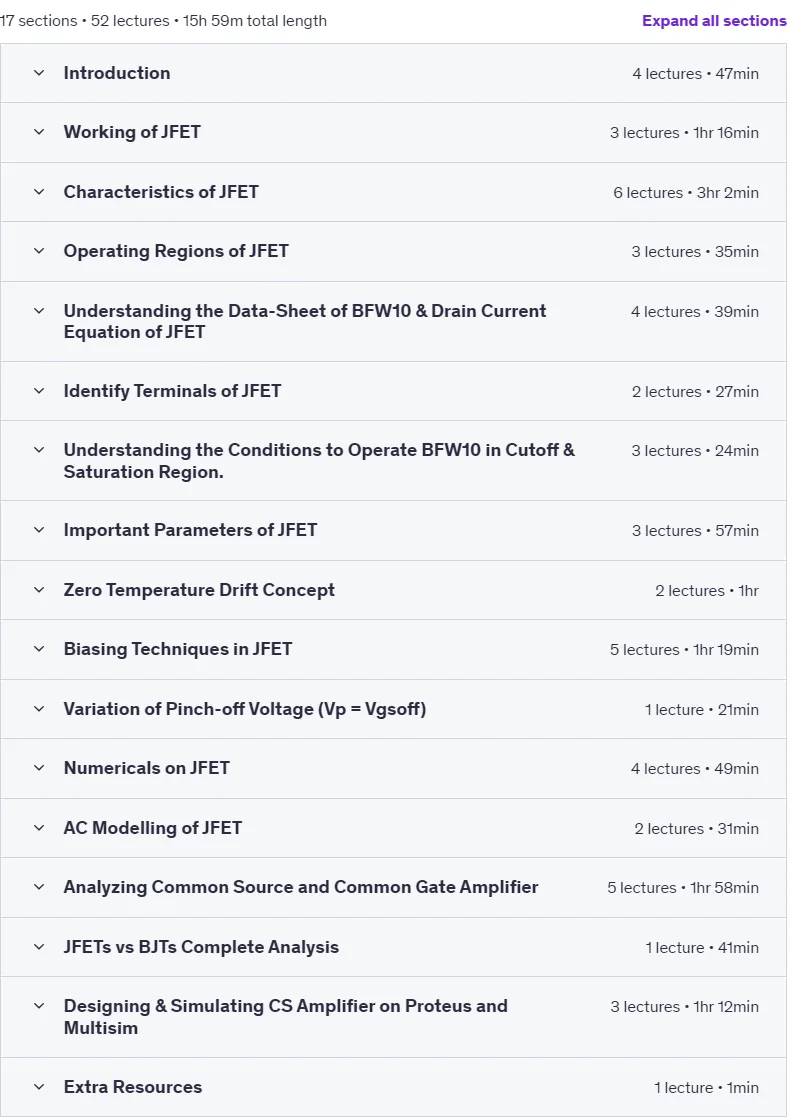Expand Important Parameters of JFET chevron
The image size is (790, 1117).
39,530
